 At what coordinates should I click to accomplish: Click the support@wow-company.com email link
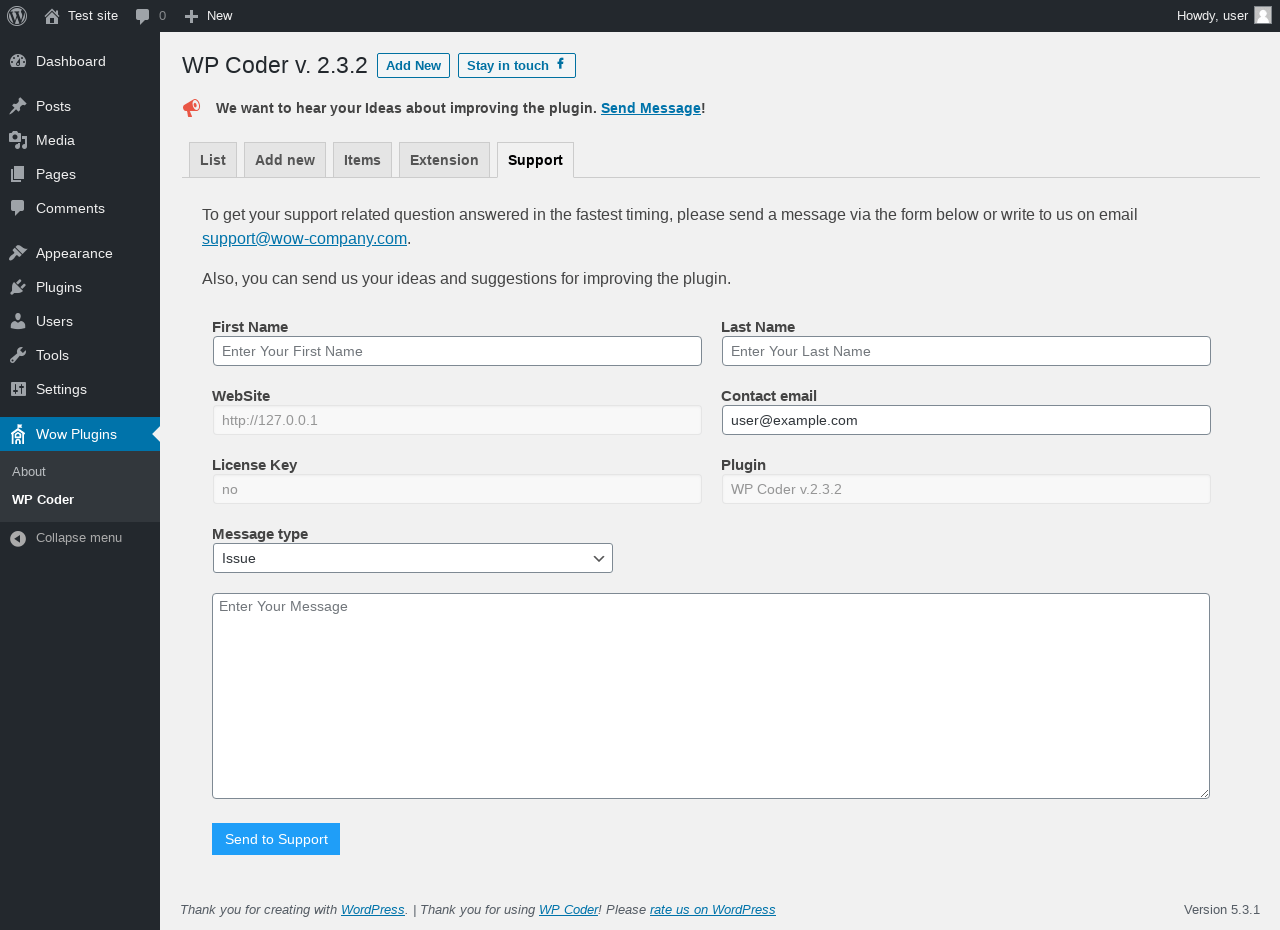coord(304,238)
